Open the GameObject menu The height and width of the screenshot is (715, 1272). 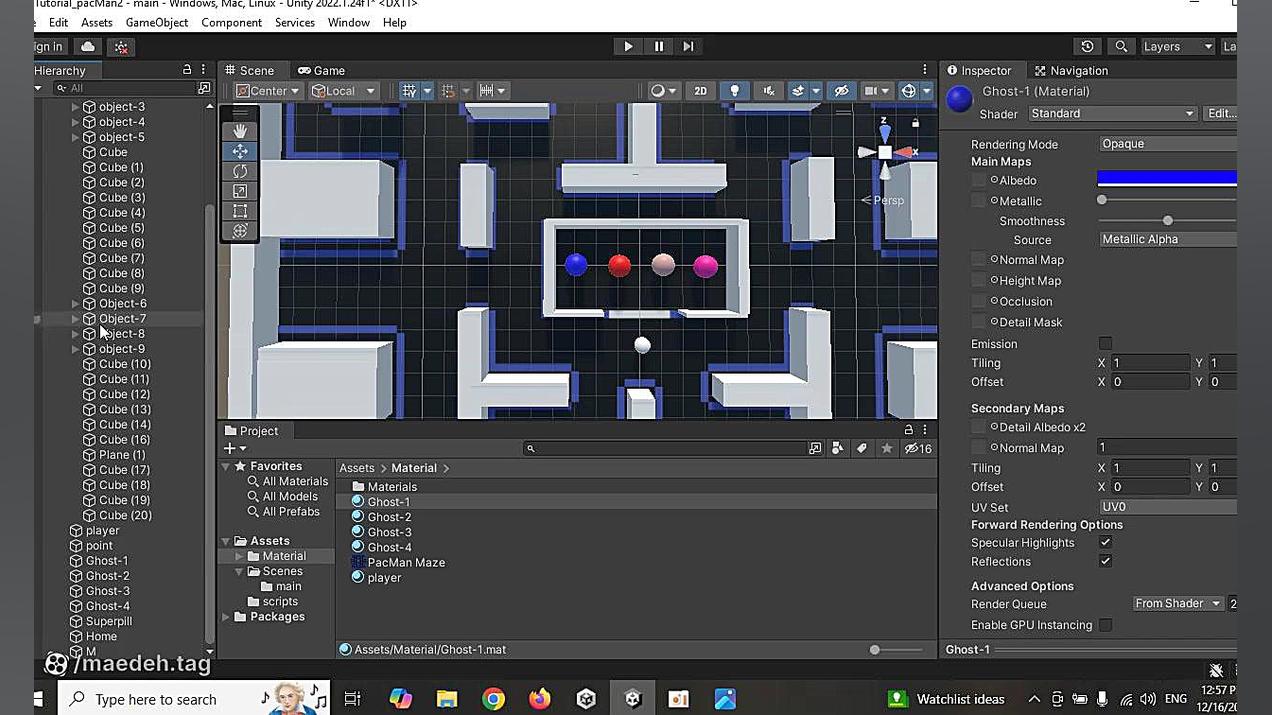157,22
